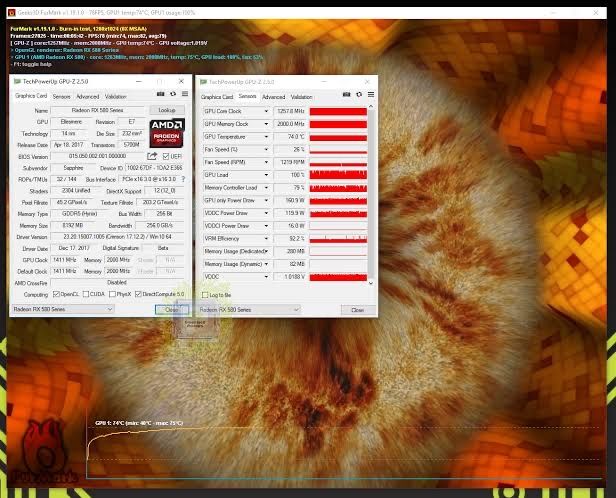Switch to Advanced tab in left GPU-Z window
616x498 pixels.
(88, 96)
